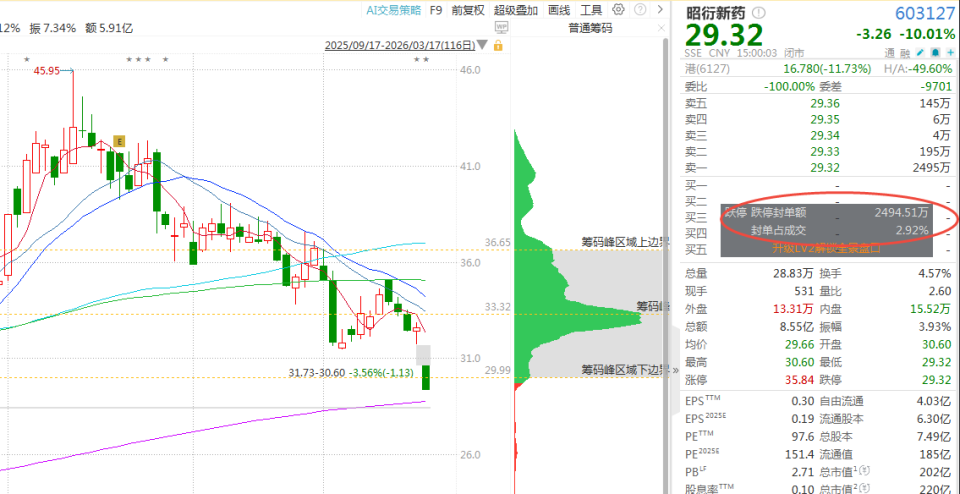Click the 卖二 price 29.33

pyautogui.click(x=825, y=151)
